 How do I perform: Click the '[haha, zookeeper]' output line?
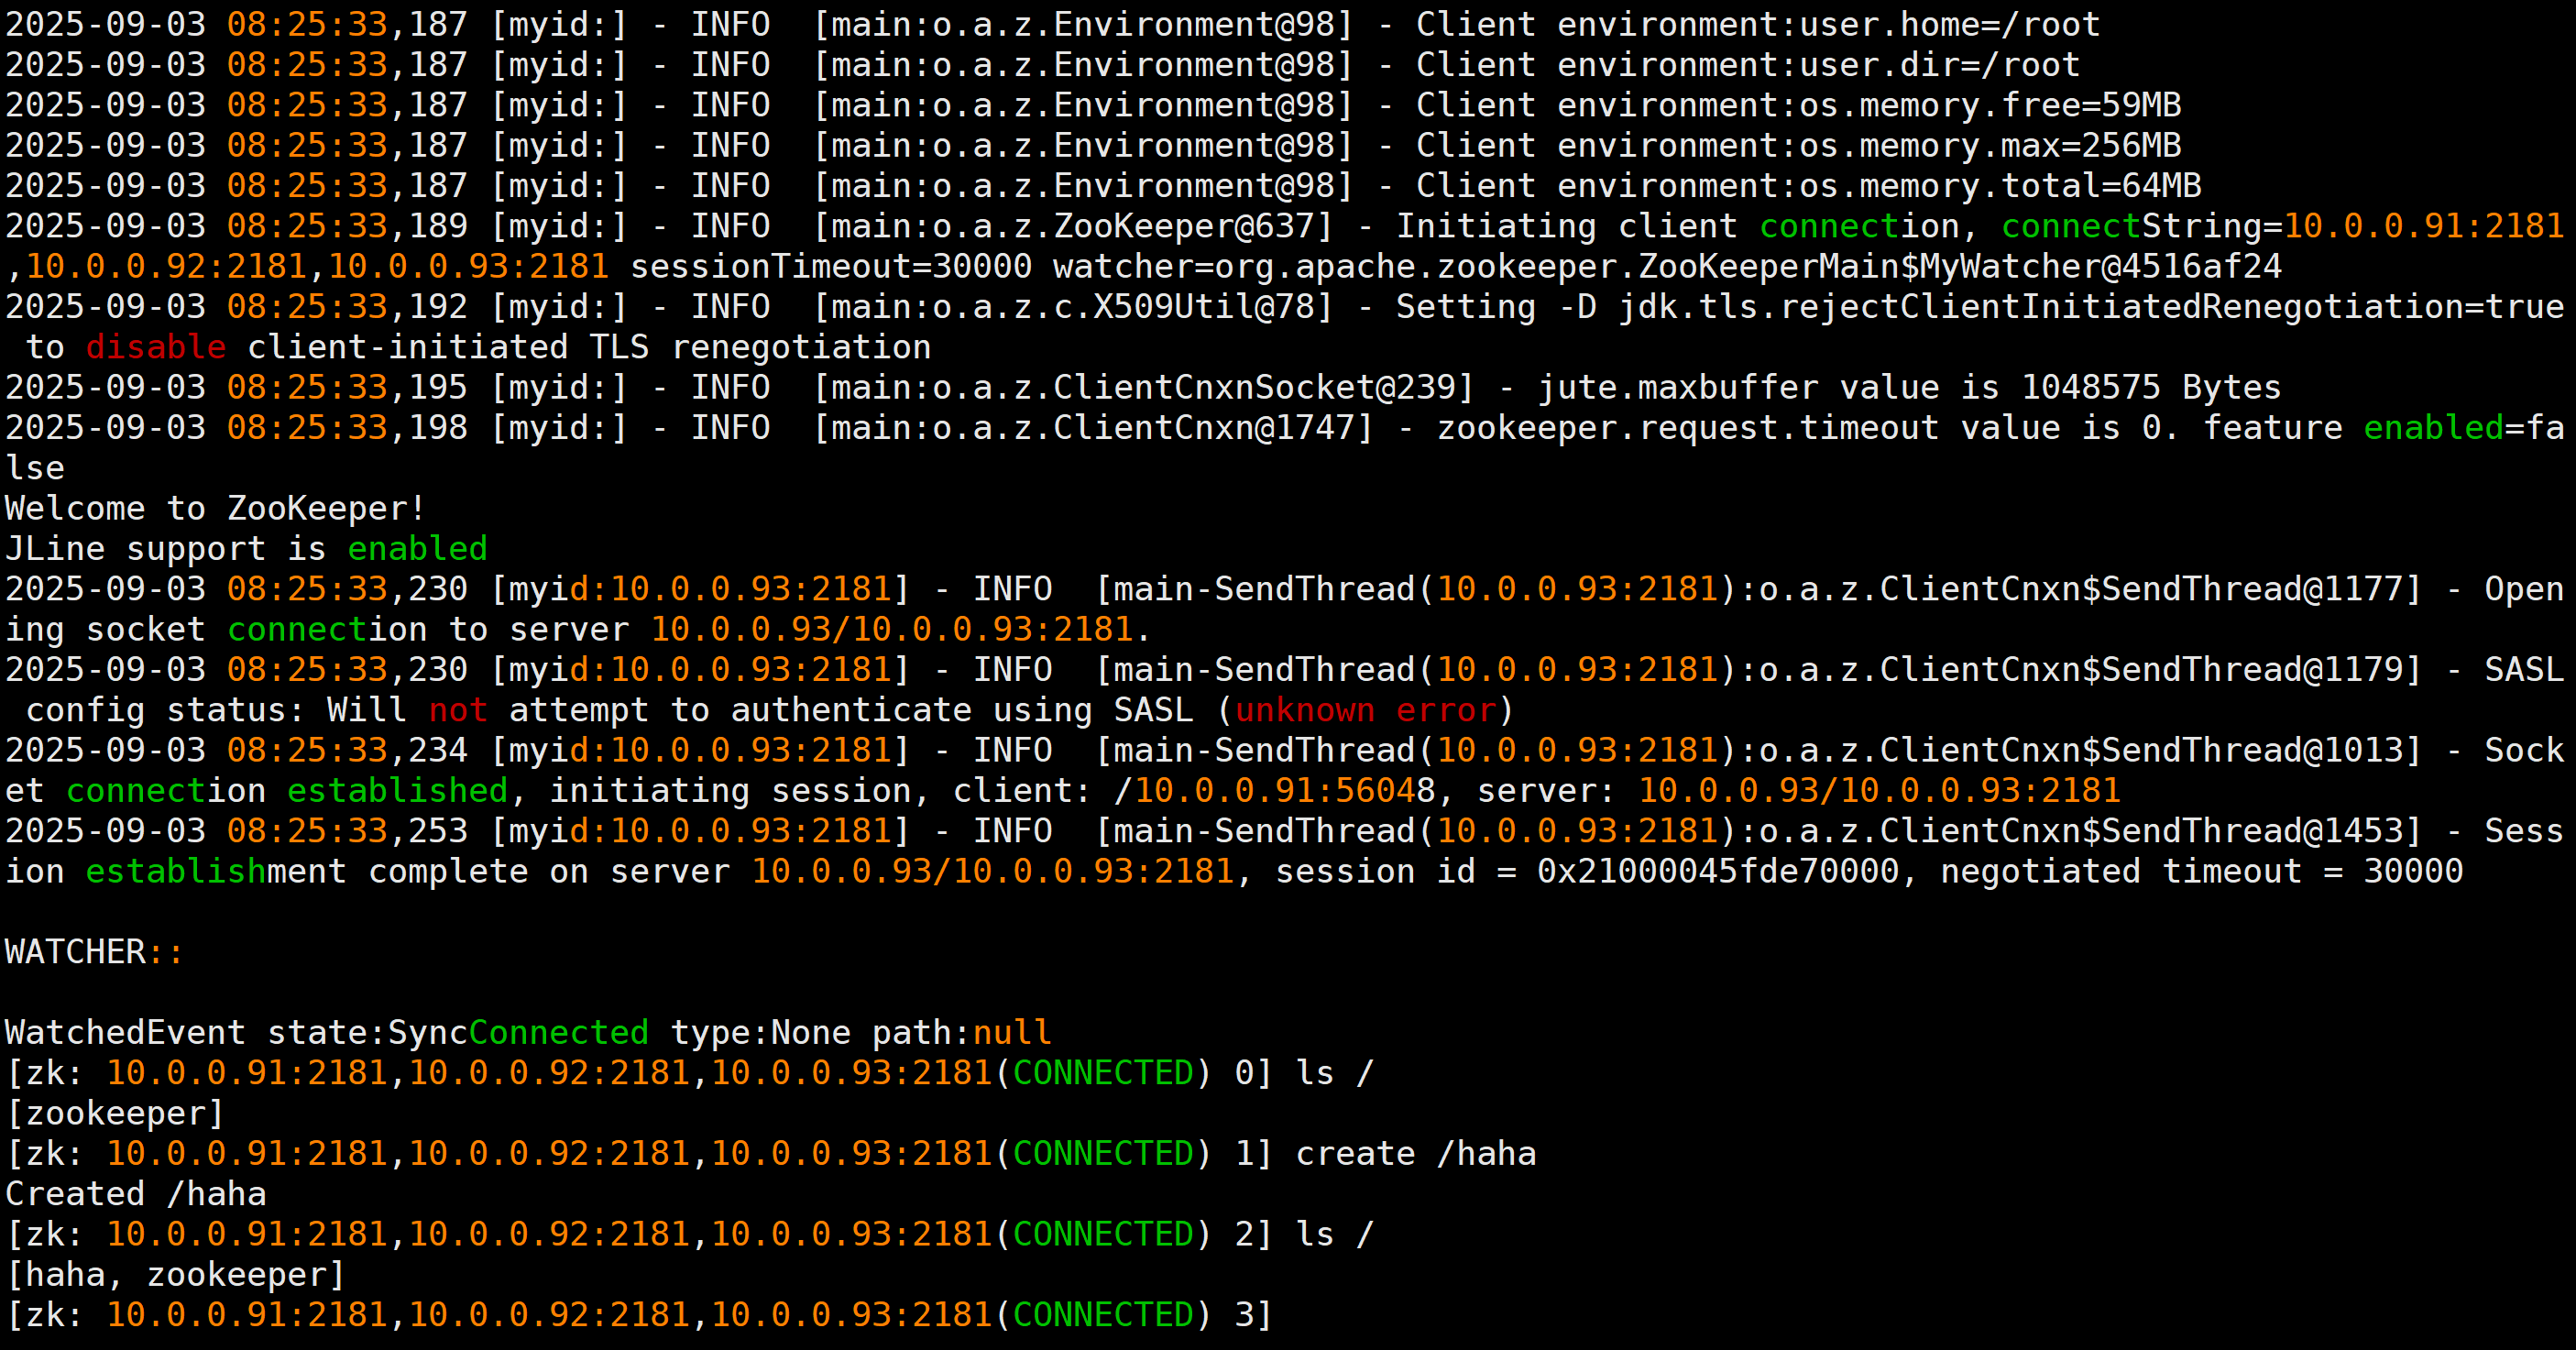175,1274
